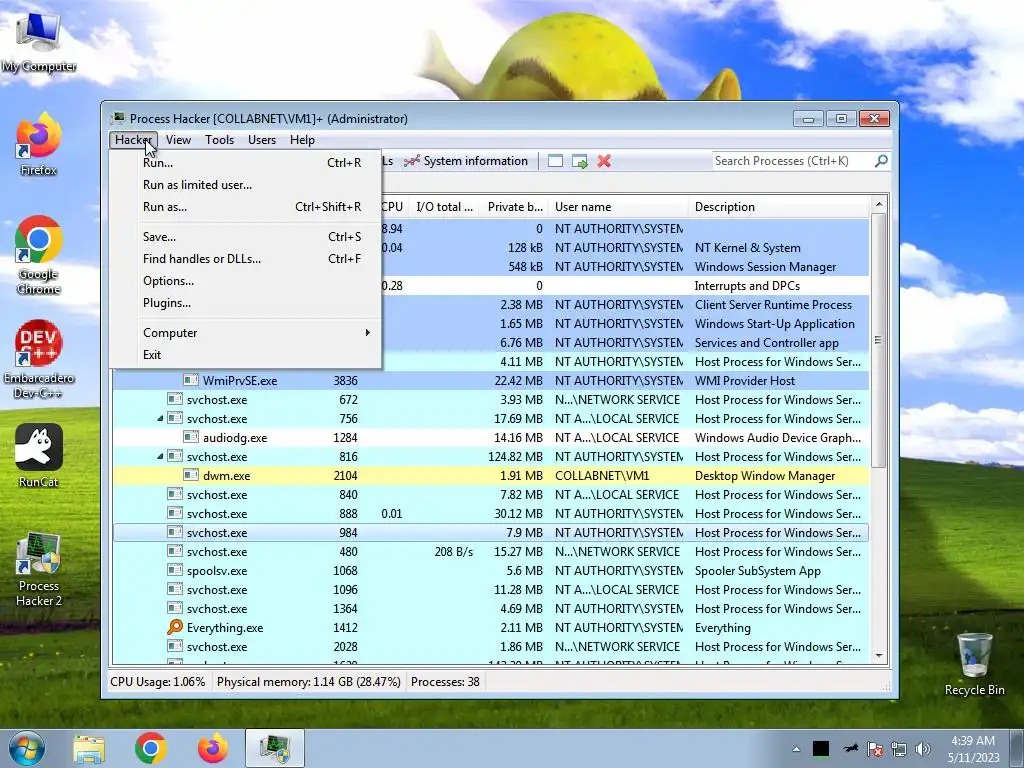Open the Users menu

point(262,140)
